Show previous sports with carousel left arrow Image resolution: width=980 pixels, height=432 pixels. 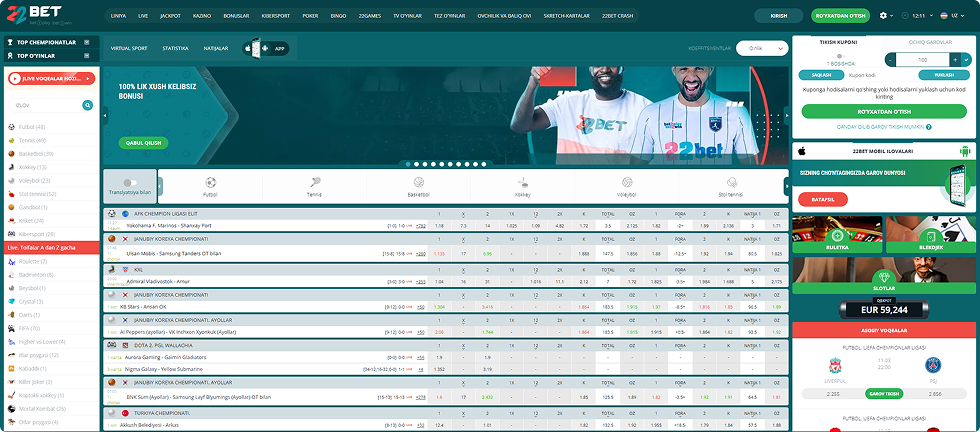(160, 186)
